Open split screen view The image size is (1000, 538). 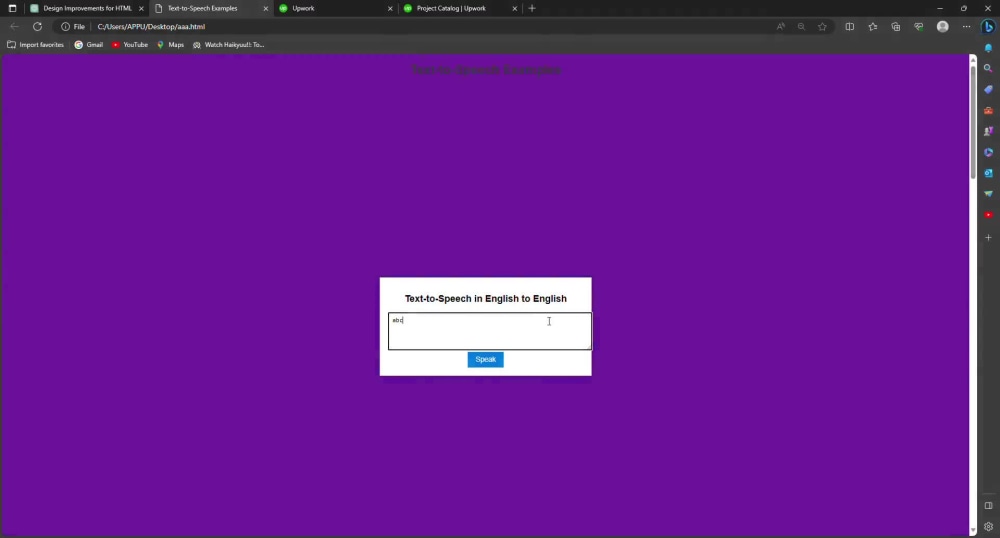click(x=849, y=27)
